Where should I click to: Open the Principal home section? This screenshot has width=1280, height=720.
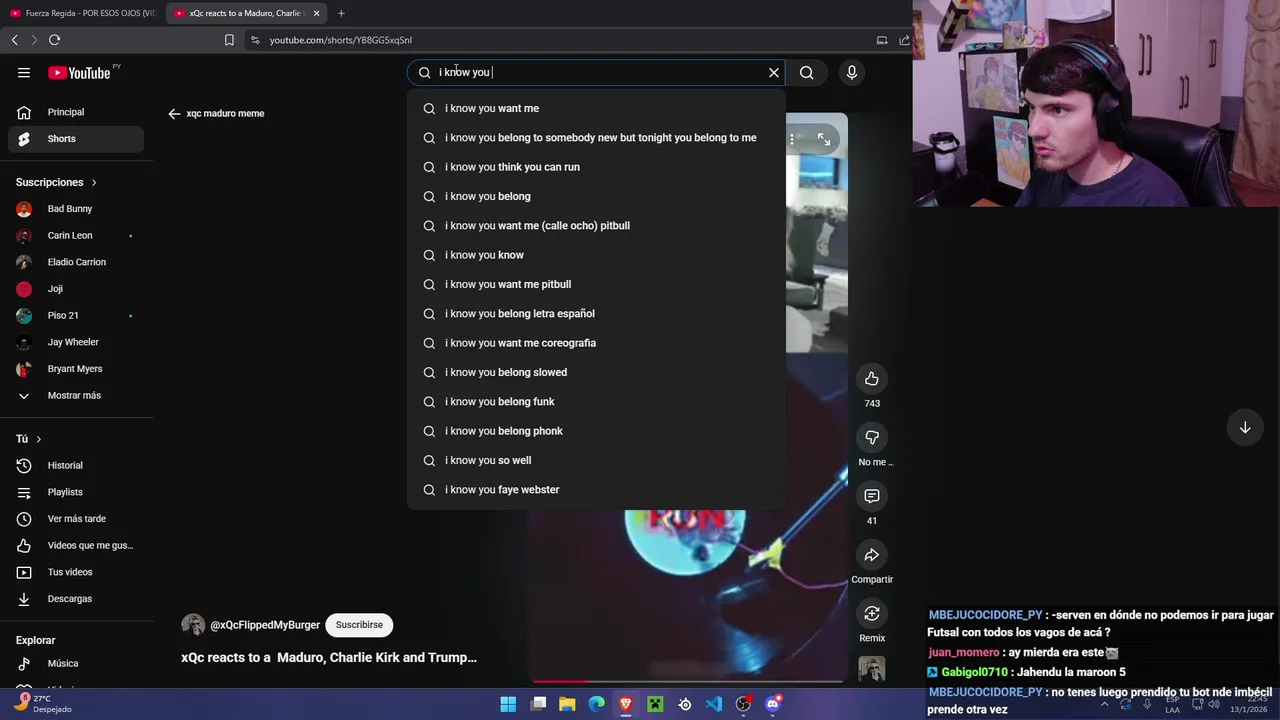pos(76,112)
